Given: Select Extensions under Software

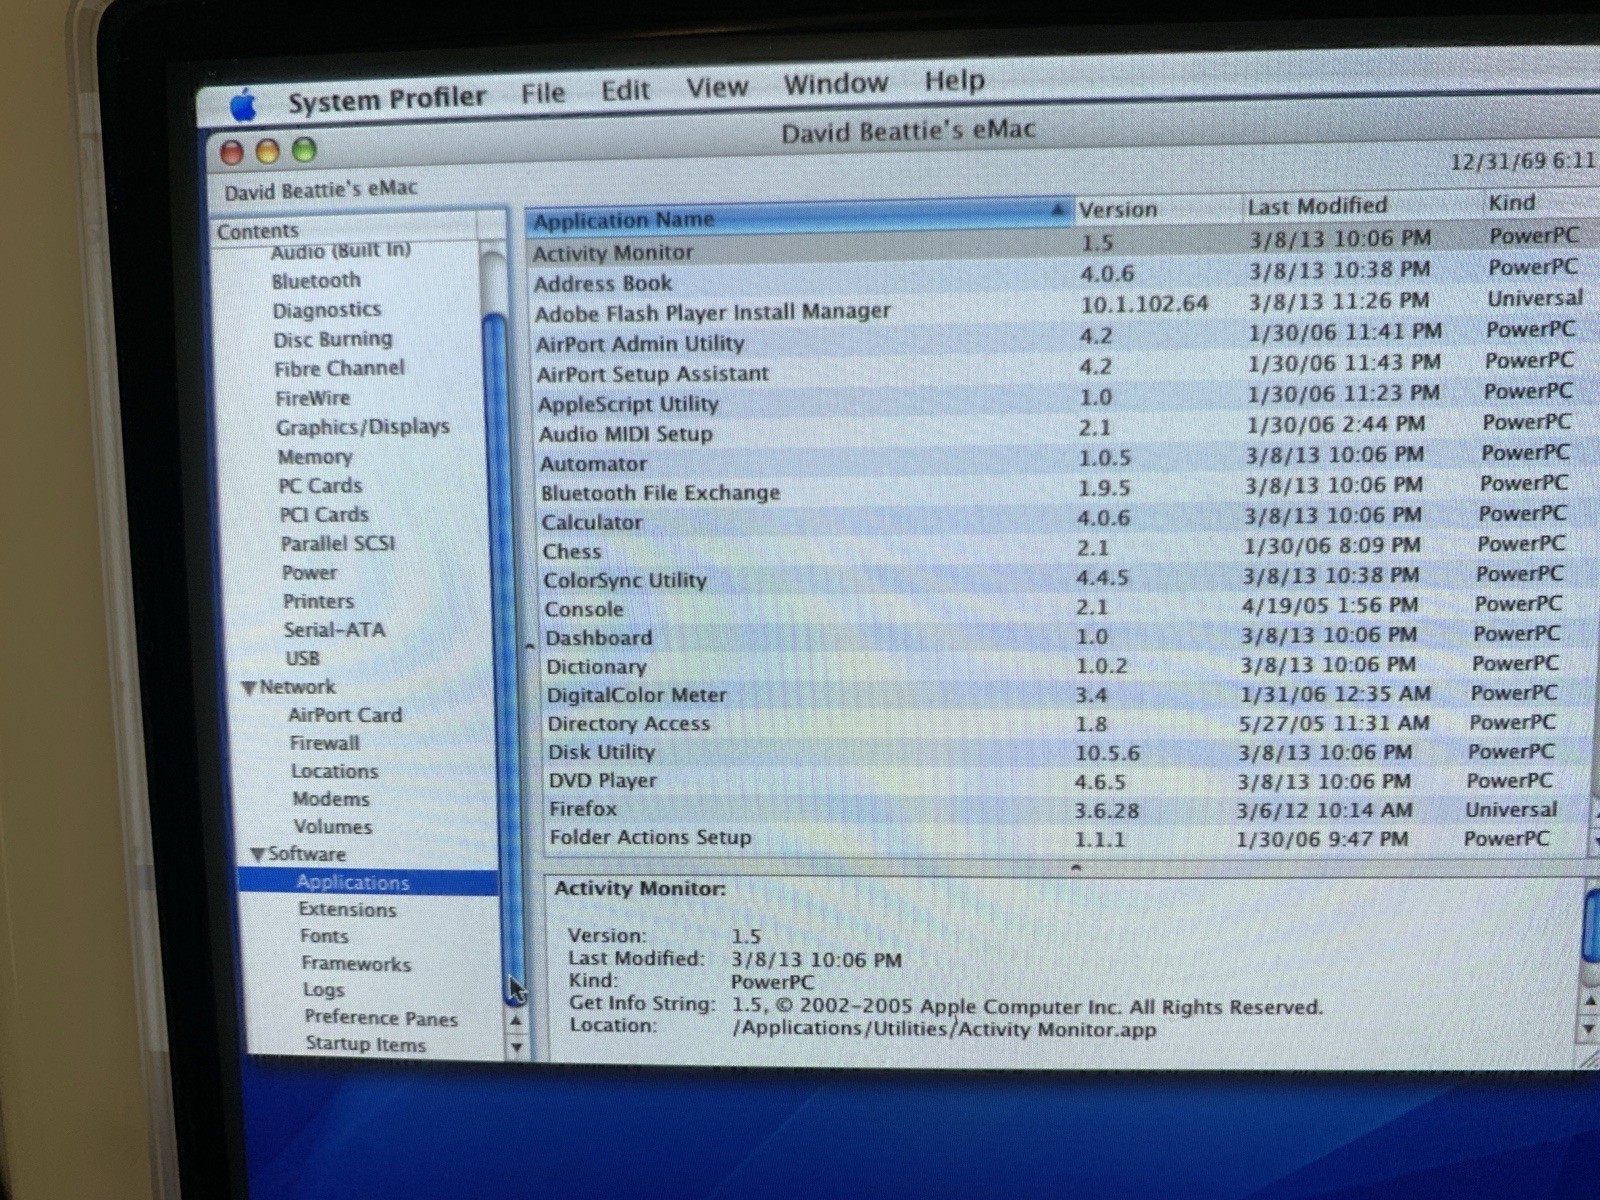Looking at the screenshot, I should 347,910.
